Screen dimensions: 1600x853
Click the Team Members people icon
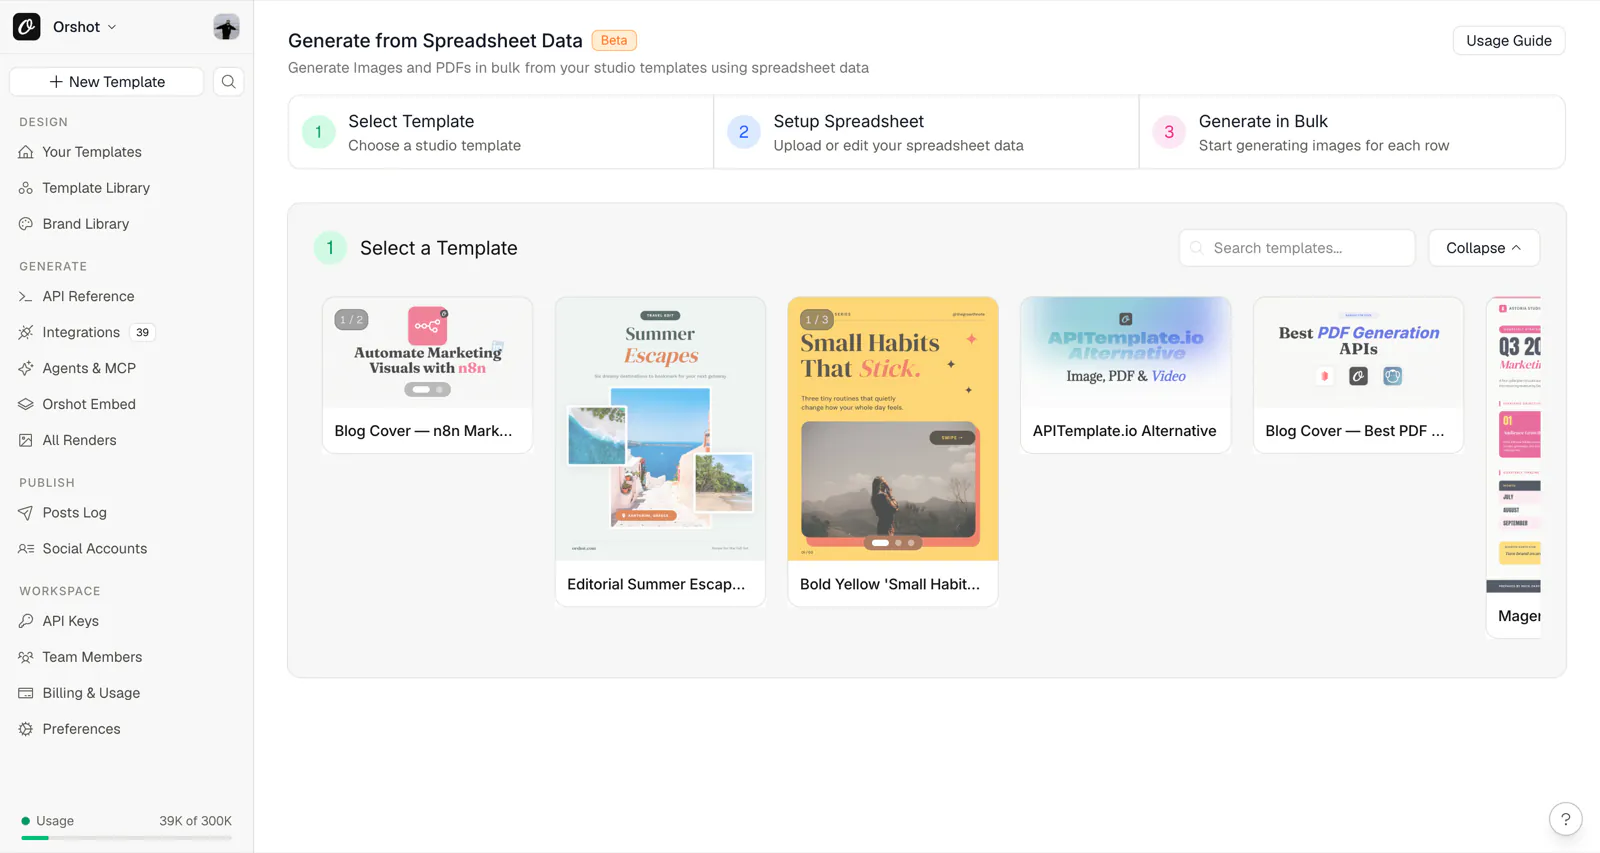[x=26, y=657]
